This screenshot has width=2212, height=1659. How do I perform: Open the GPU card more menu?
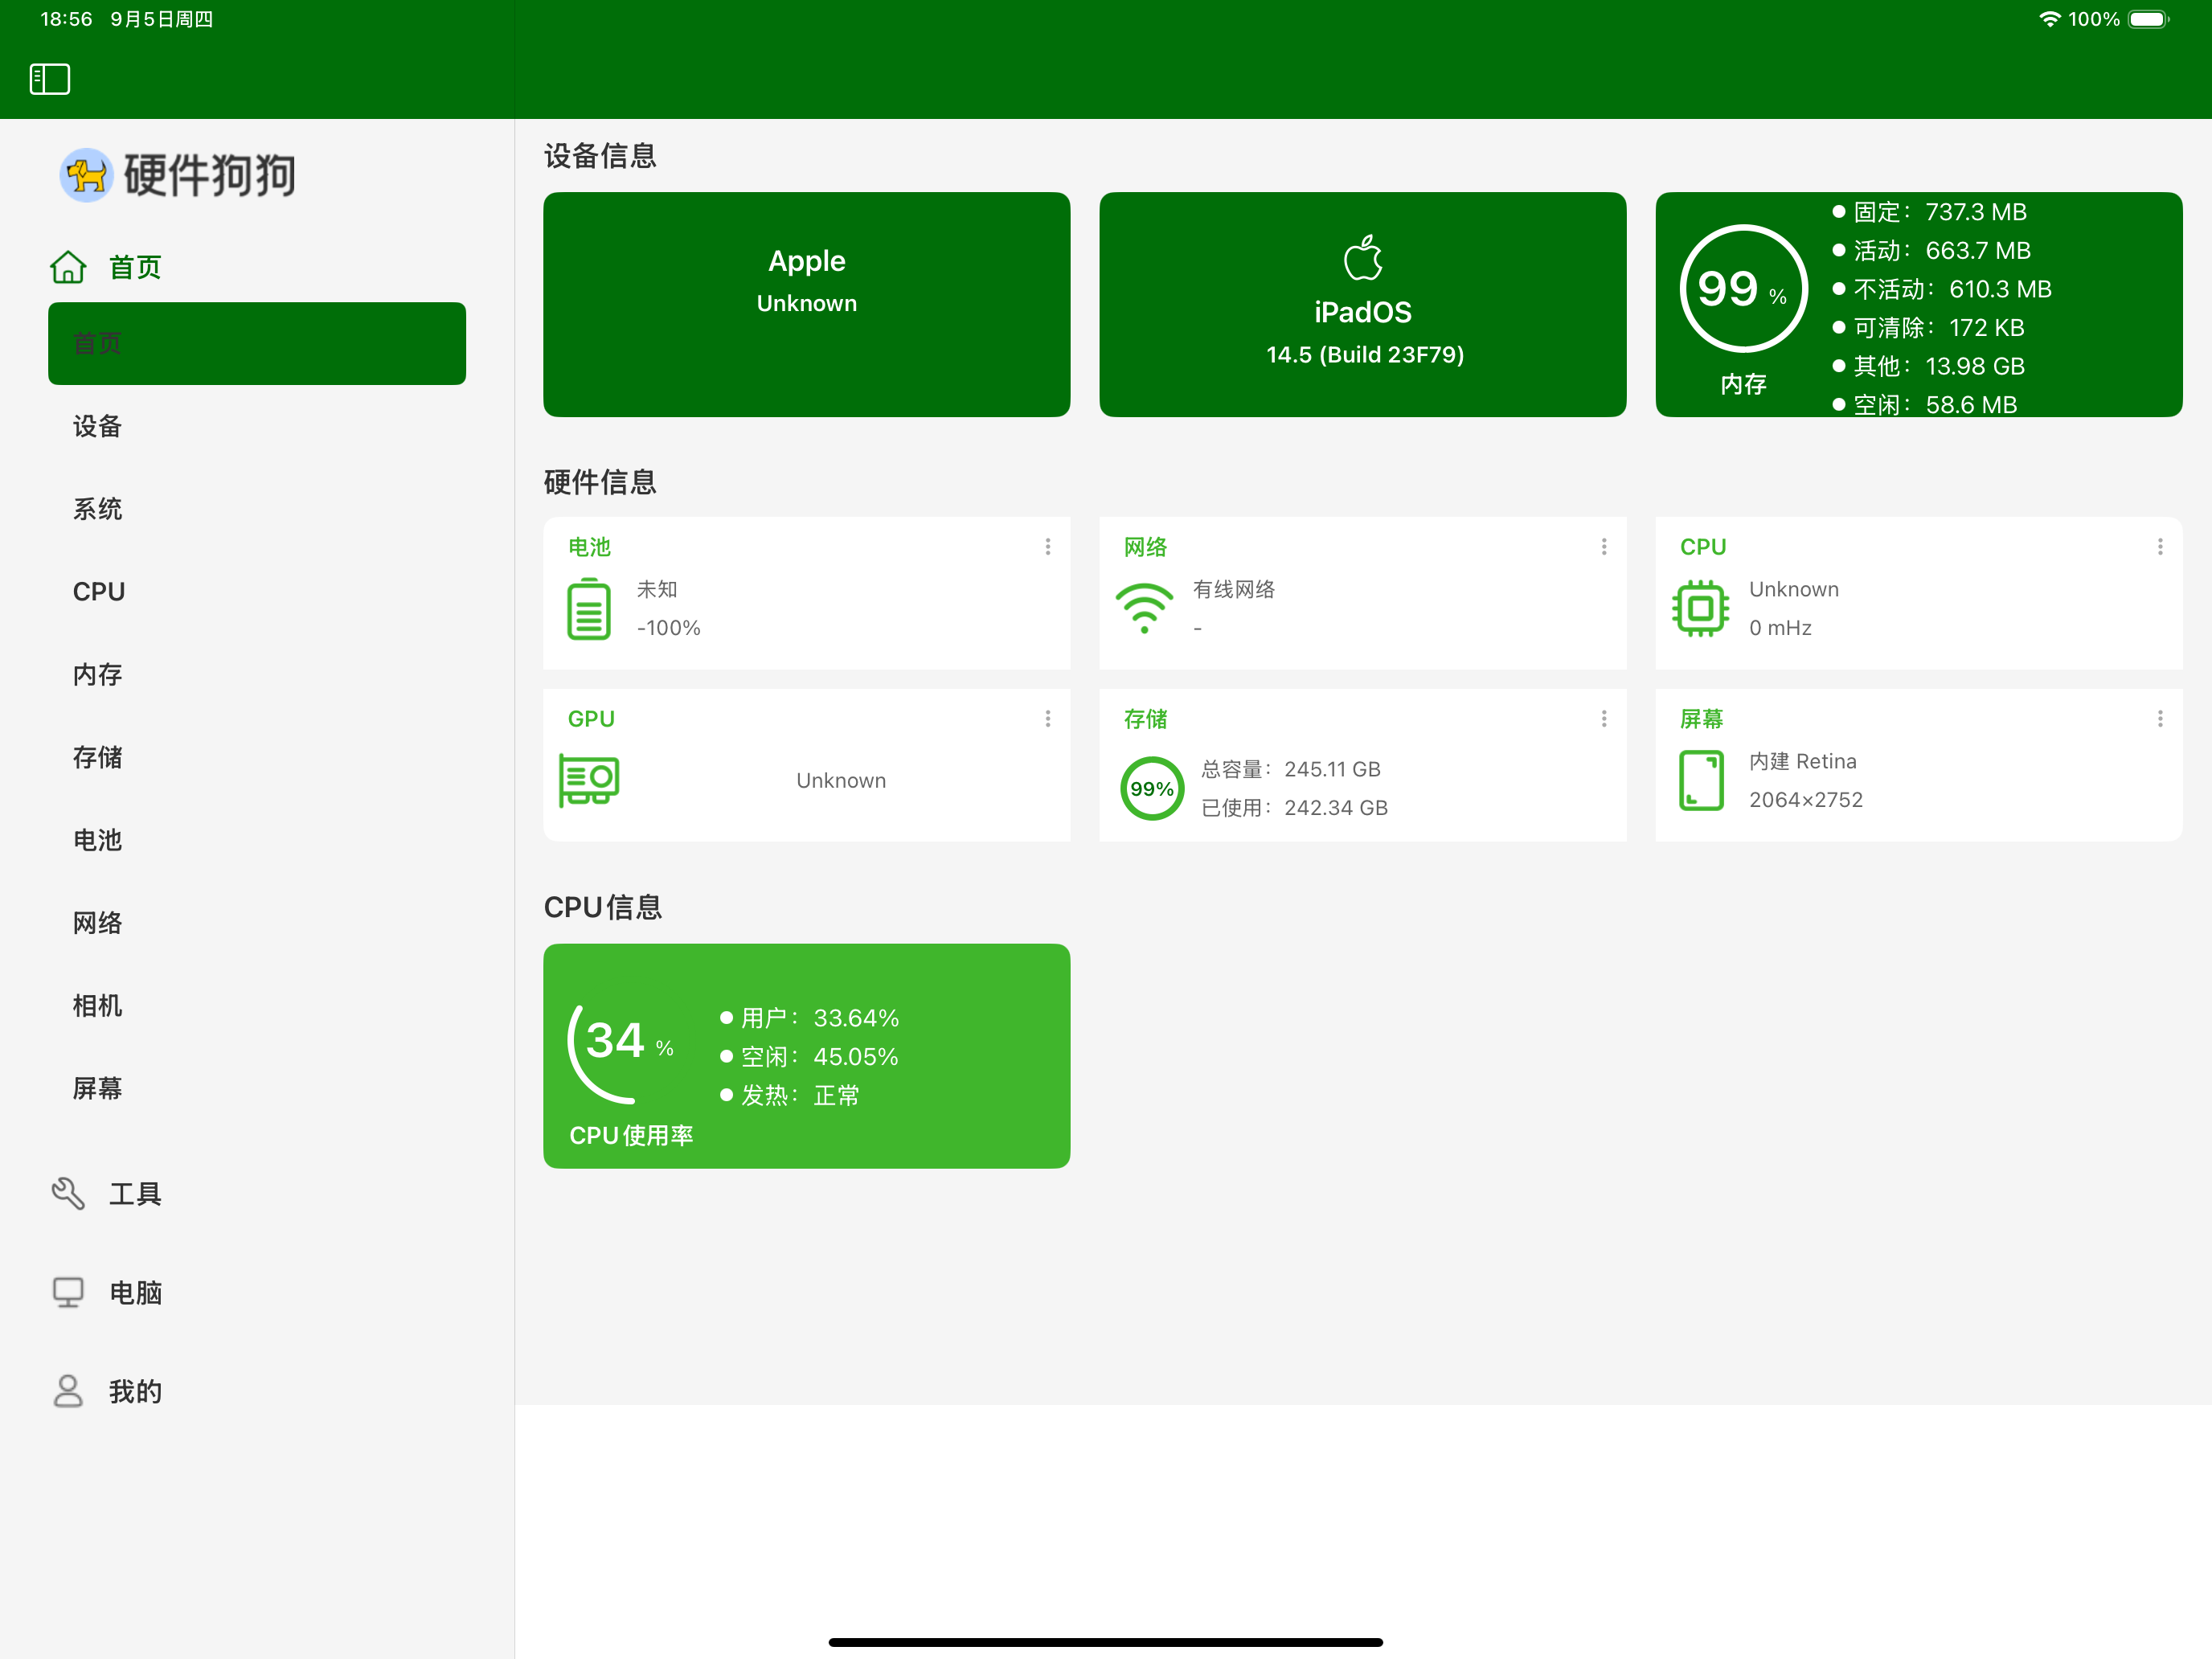pyautogui.click(x=1048, y=718)
